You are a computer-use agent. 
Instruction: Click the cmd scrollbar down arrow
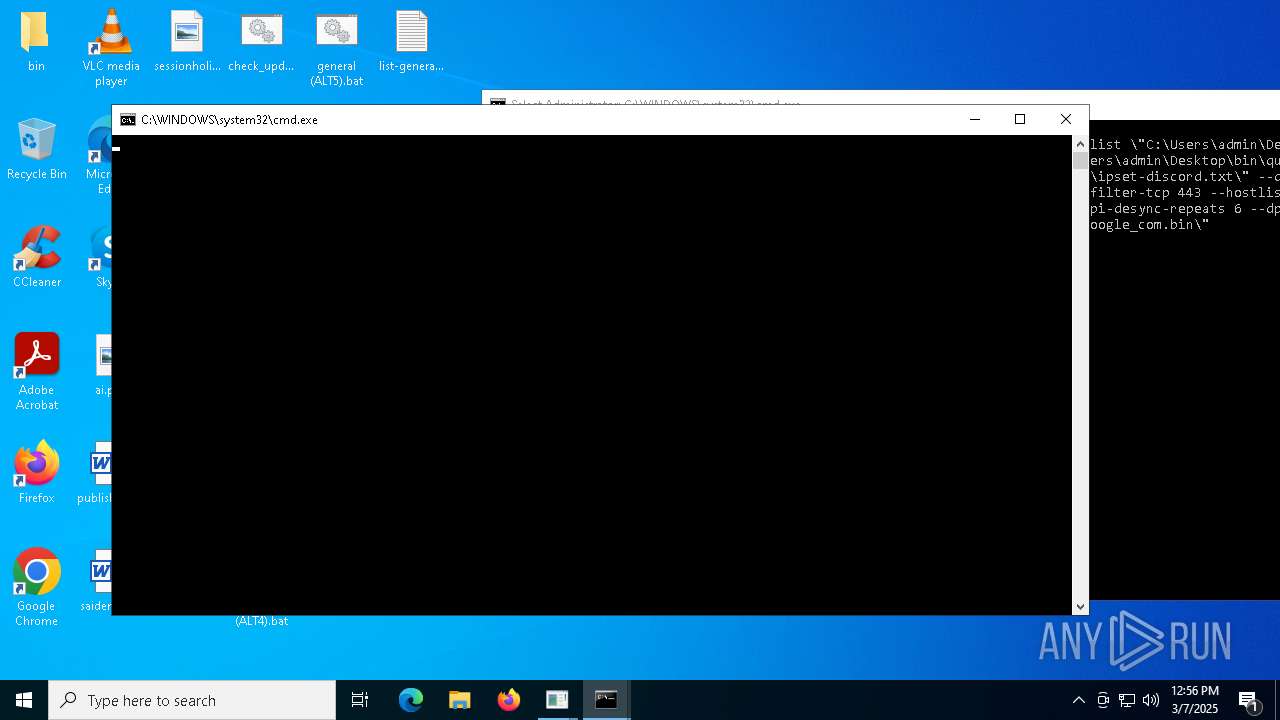coord(1080,607)
